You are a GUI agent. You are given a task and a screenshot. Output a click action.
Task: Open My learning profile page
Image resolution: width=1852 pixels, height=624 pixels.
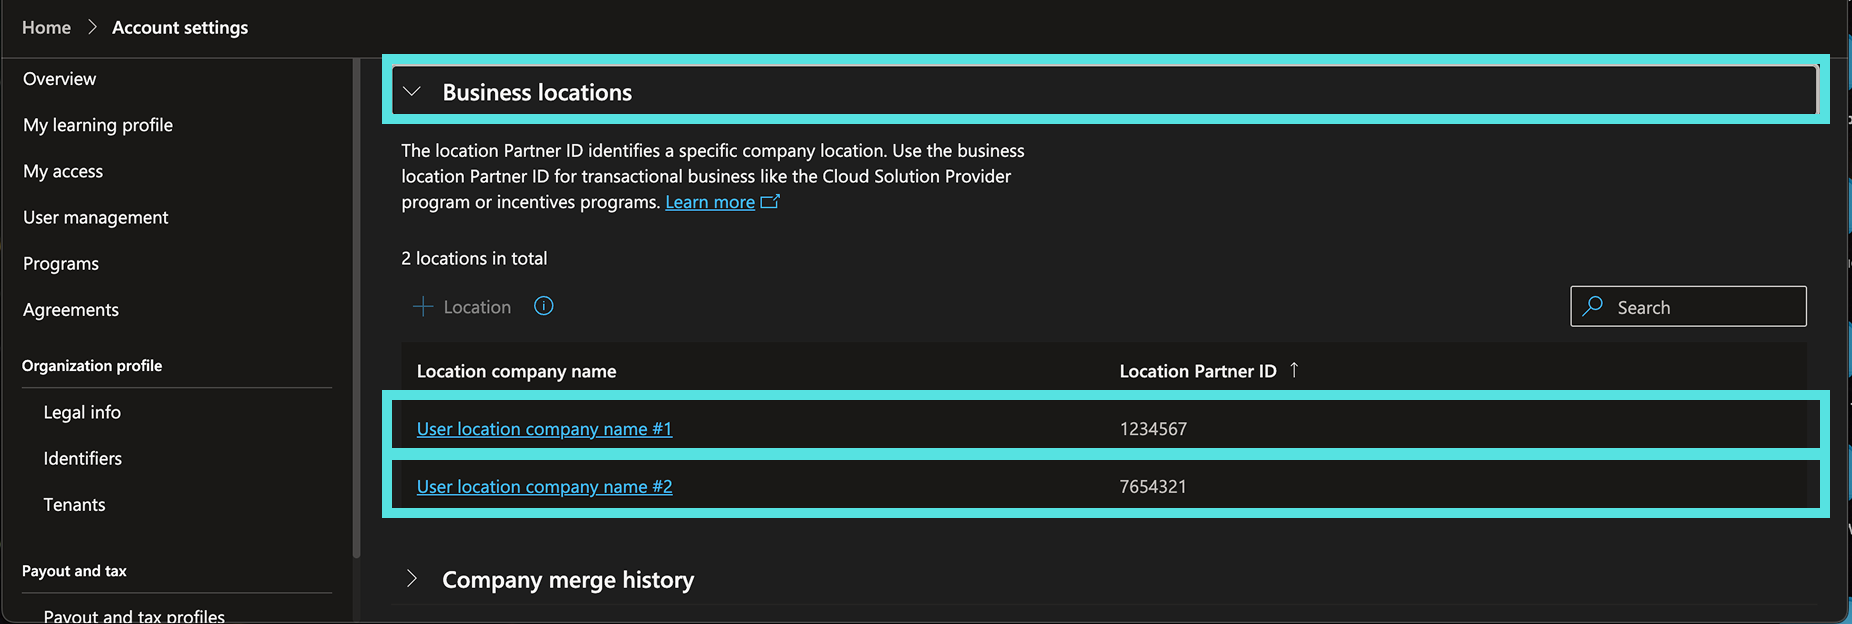pos(98,125)
